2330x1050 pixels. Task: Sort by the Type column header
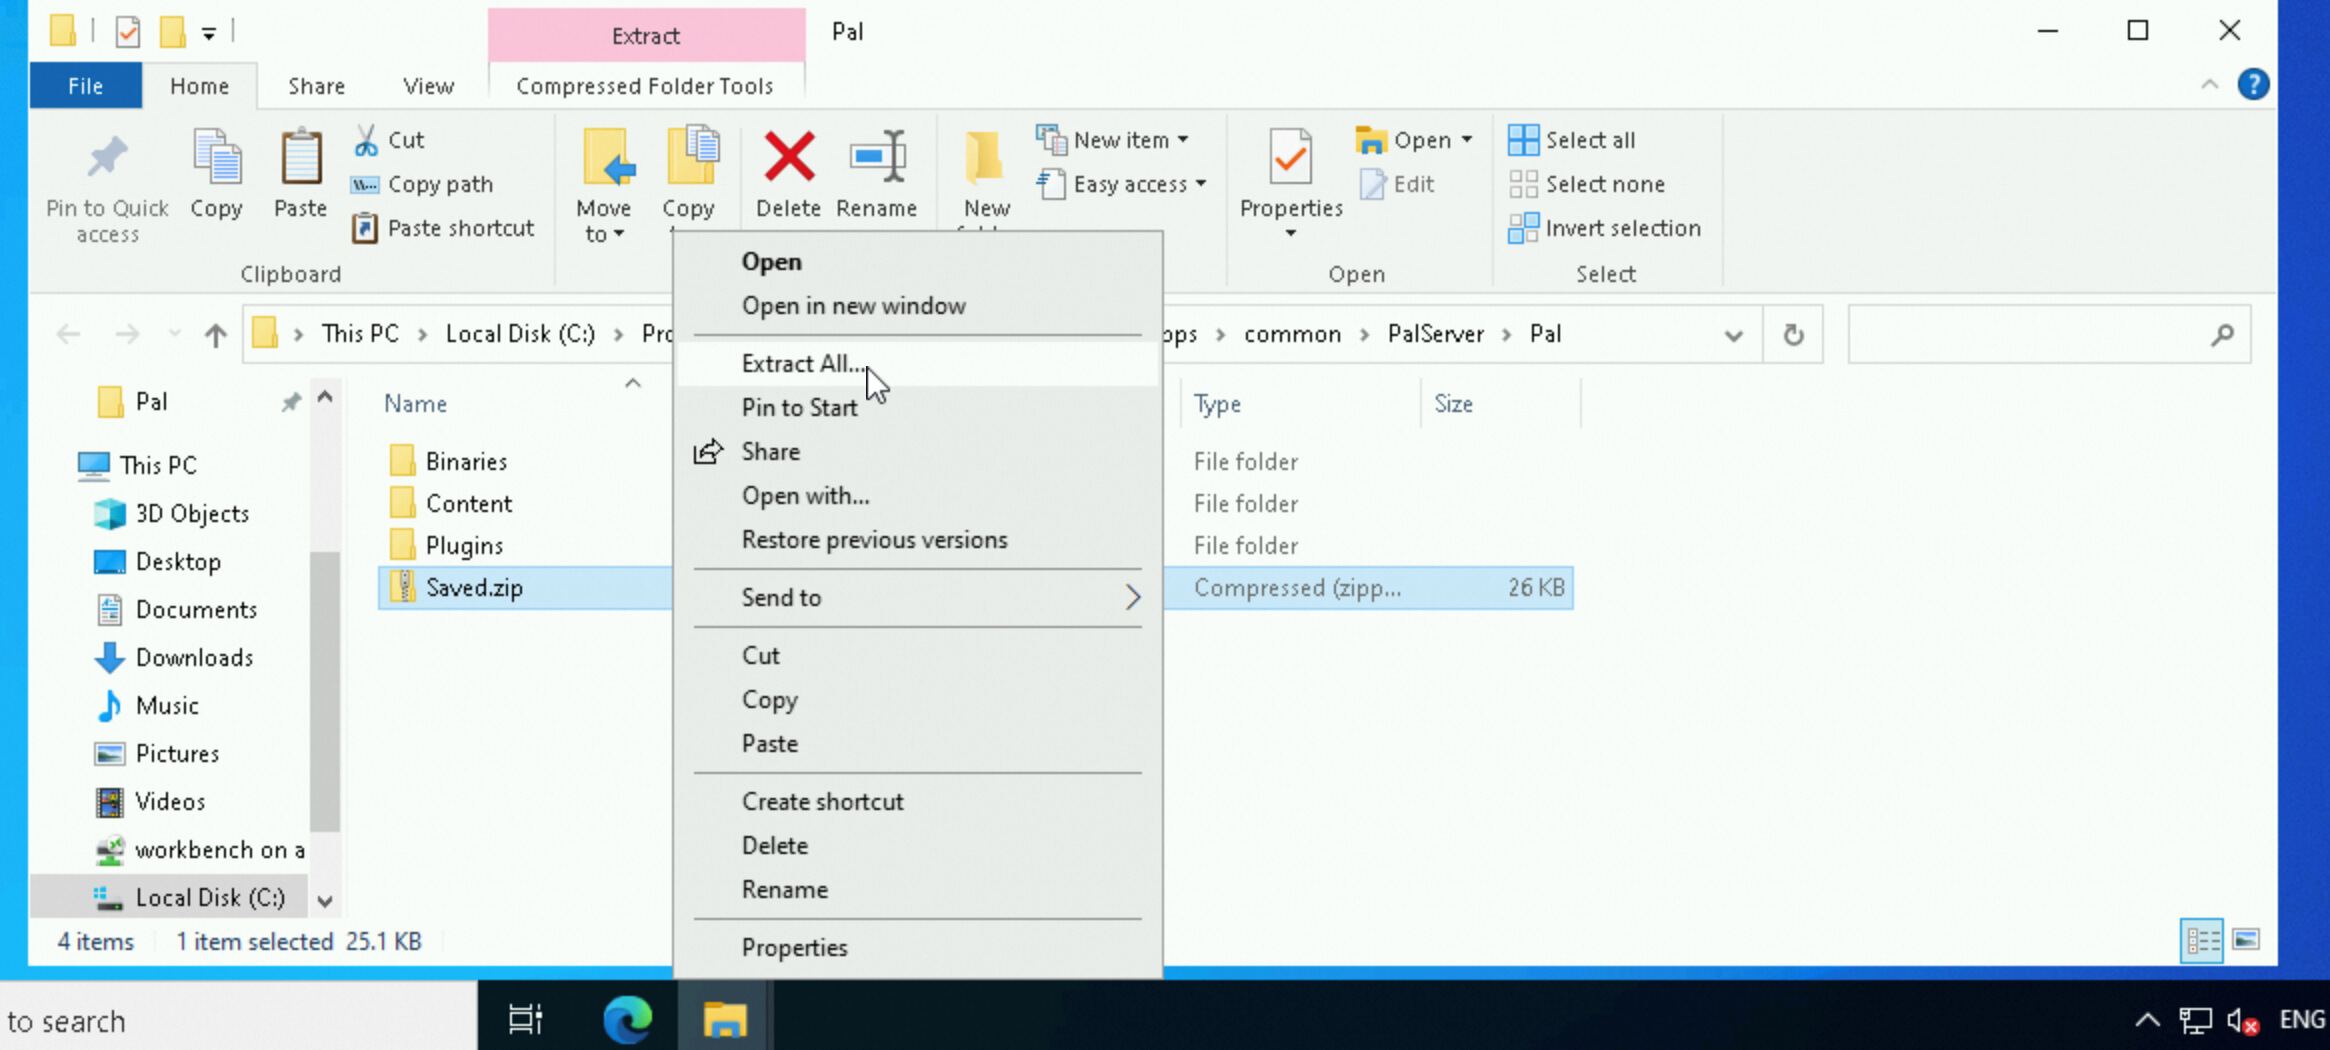tap(1216, 403)
